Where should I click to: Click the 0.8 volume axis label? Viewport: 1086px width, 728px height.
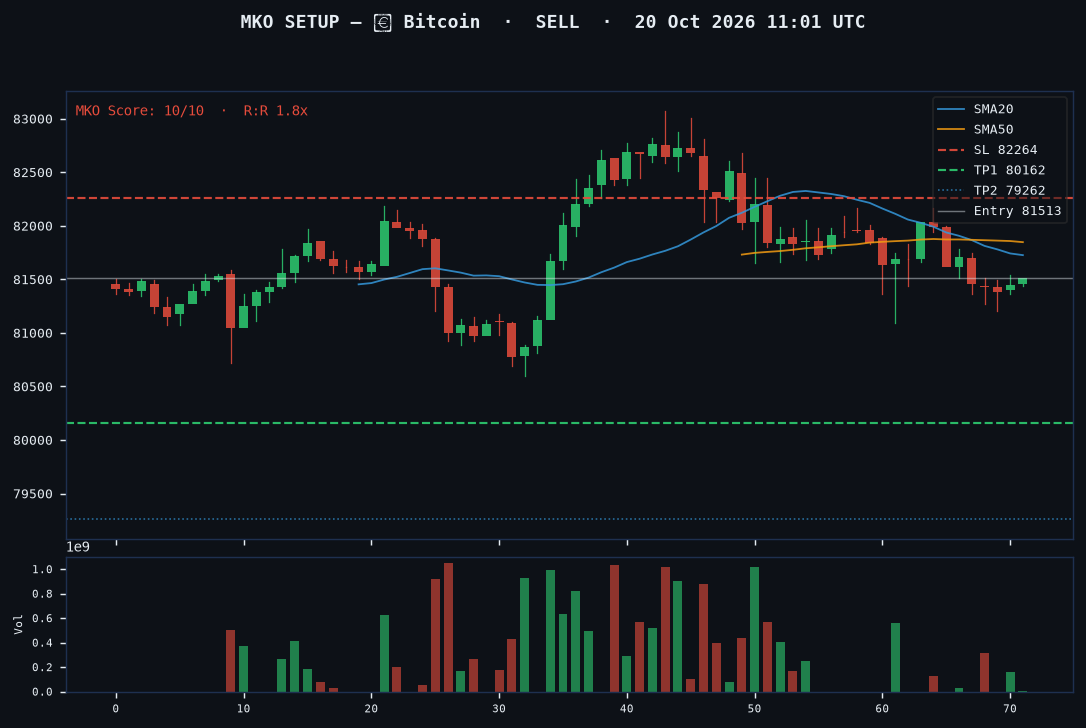42,594
